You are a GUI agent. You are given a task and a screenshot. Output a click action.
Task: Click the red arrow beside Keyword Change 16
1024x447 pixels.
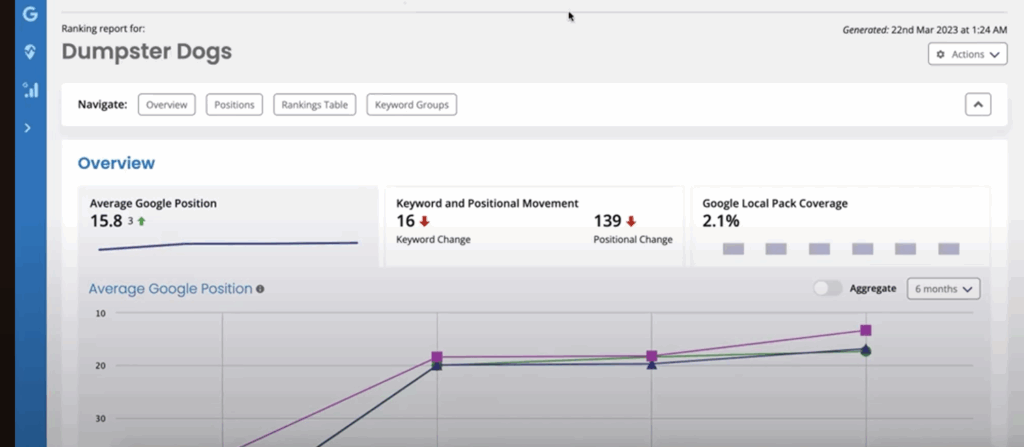424,221
